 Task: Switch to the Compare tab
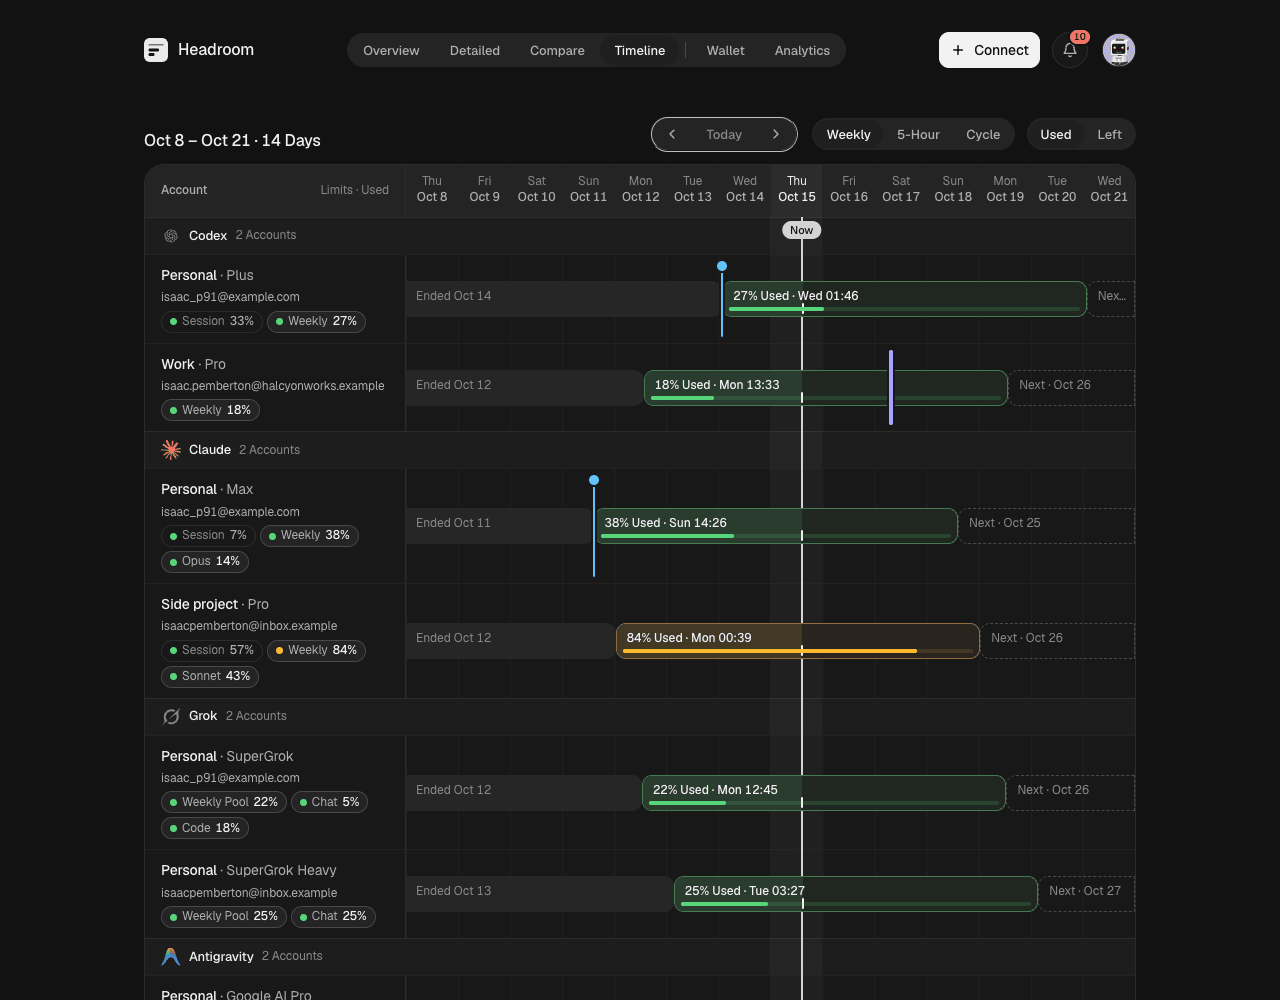click(557, 50)
